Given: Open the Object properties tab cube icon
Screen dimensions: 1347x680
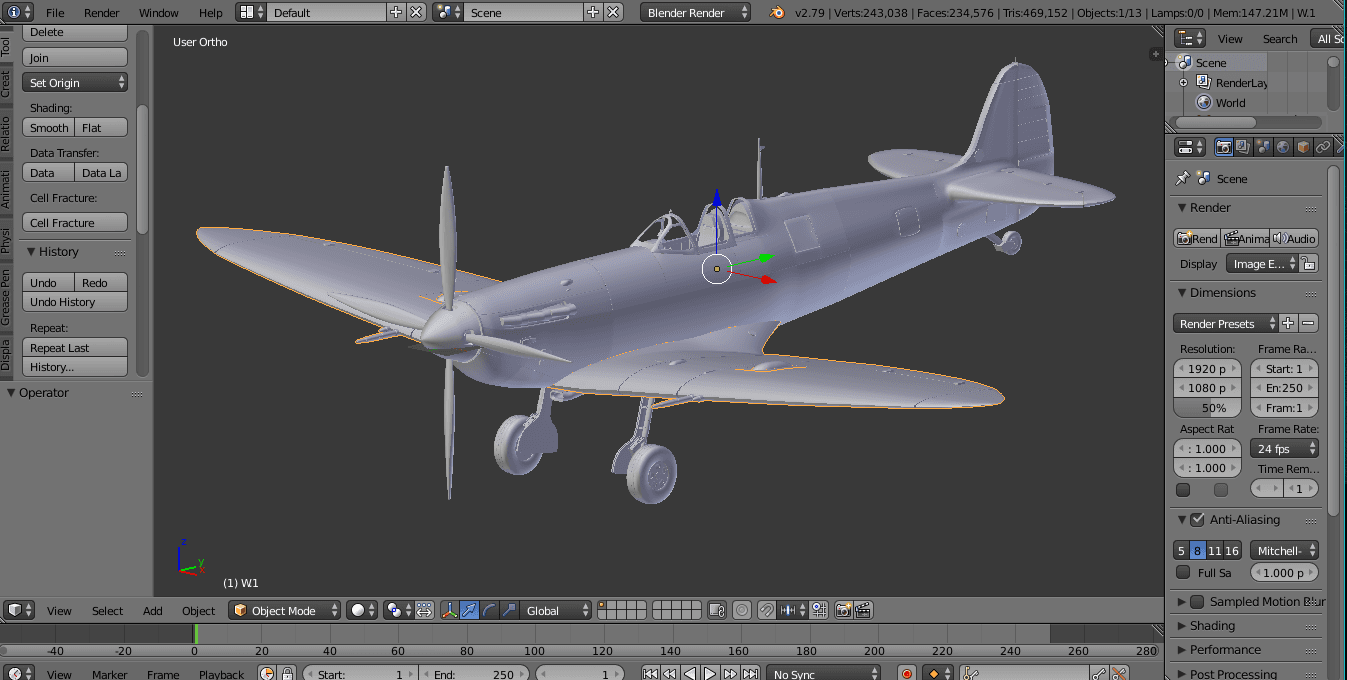Looking at the screenshot, I should pyautogui.click(x=1303, y=147).
